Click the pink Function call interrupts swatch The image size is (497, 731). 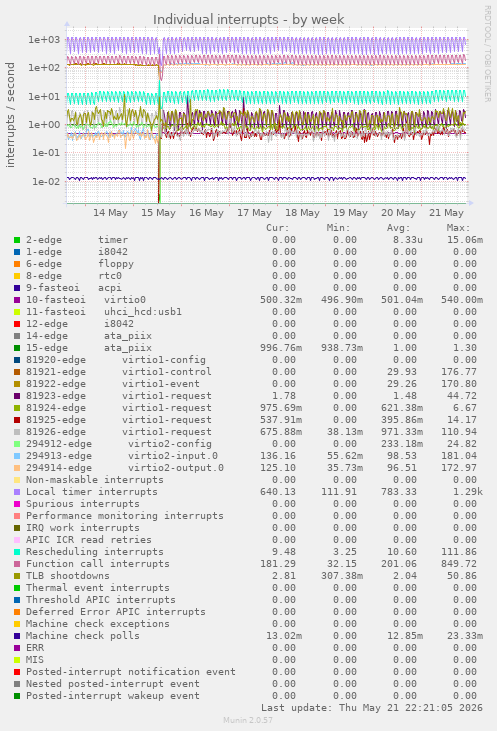point(17,564)
